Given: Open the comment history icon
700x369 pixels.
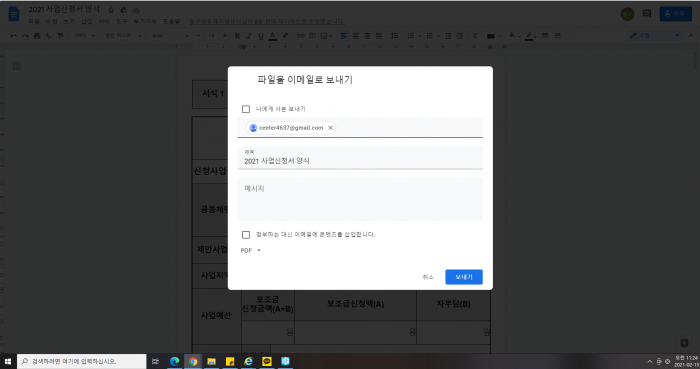Looking at the screenshot, I should coord(646,14).
